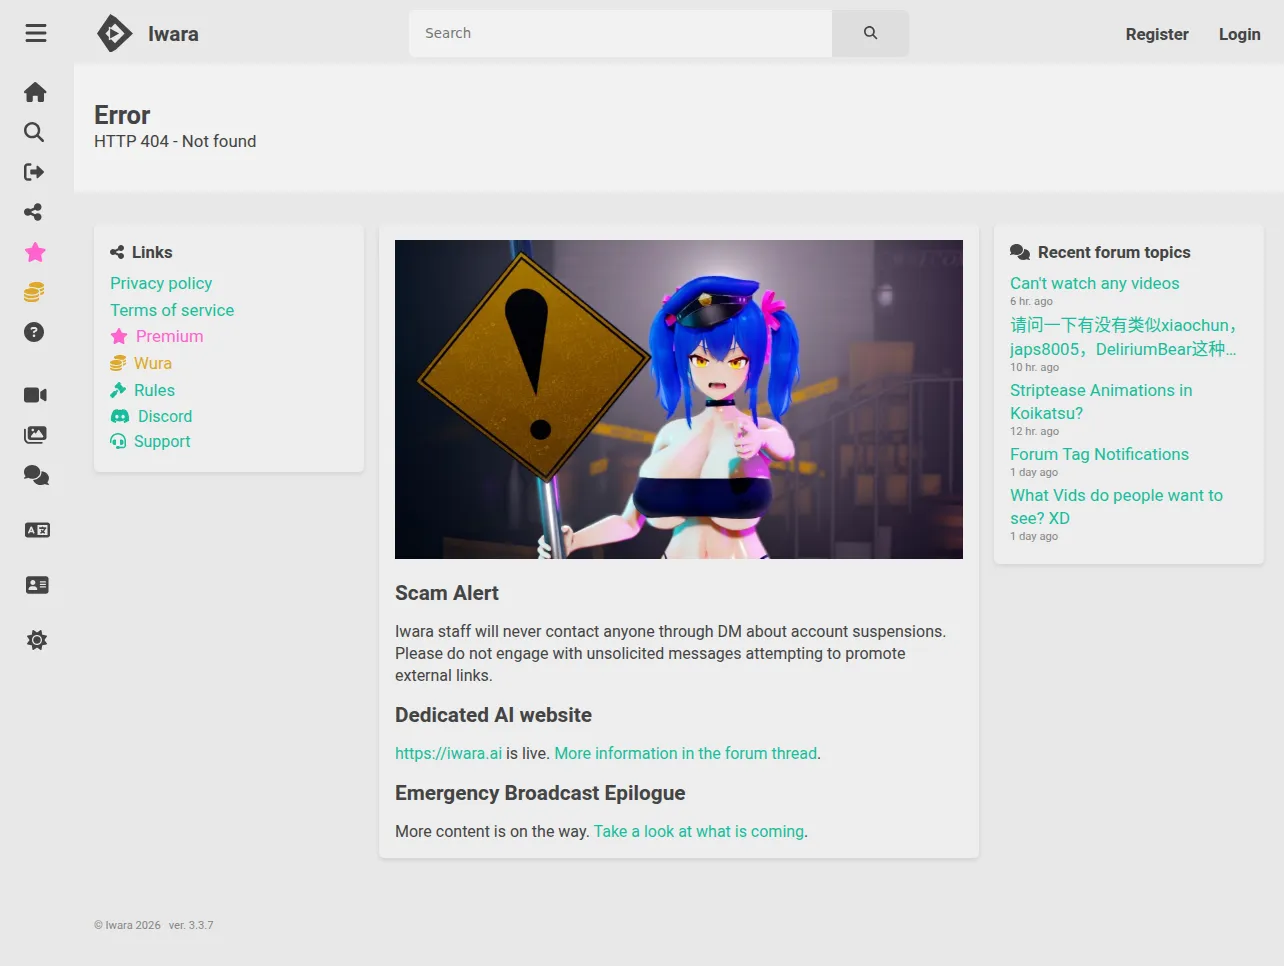Open Videos via the camera sidebar icon
Screen dimensions: 1284x966
[35, 395]
